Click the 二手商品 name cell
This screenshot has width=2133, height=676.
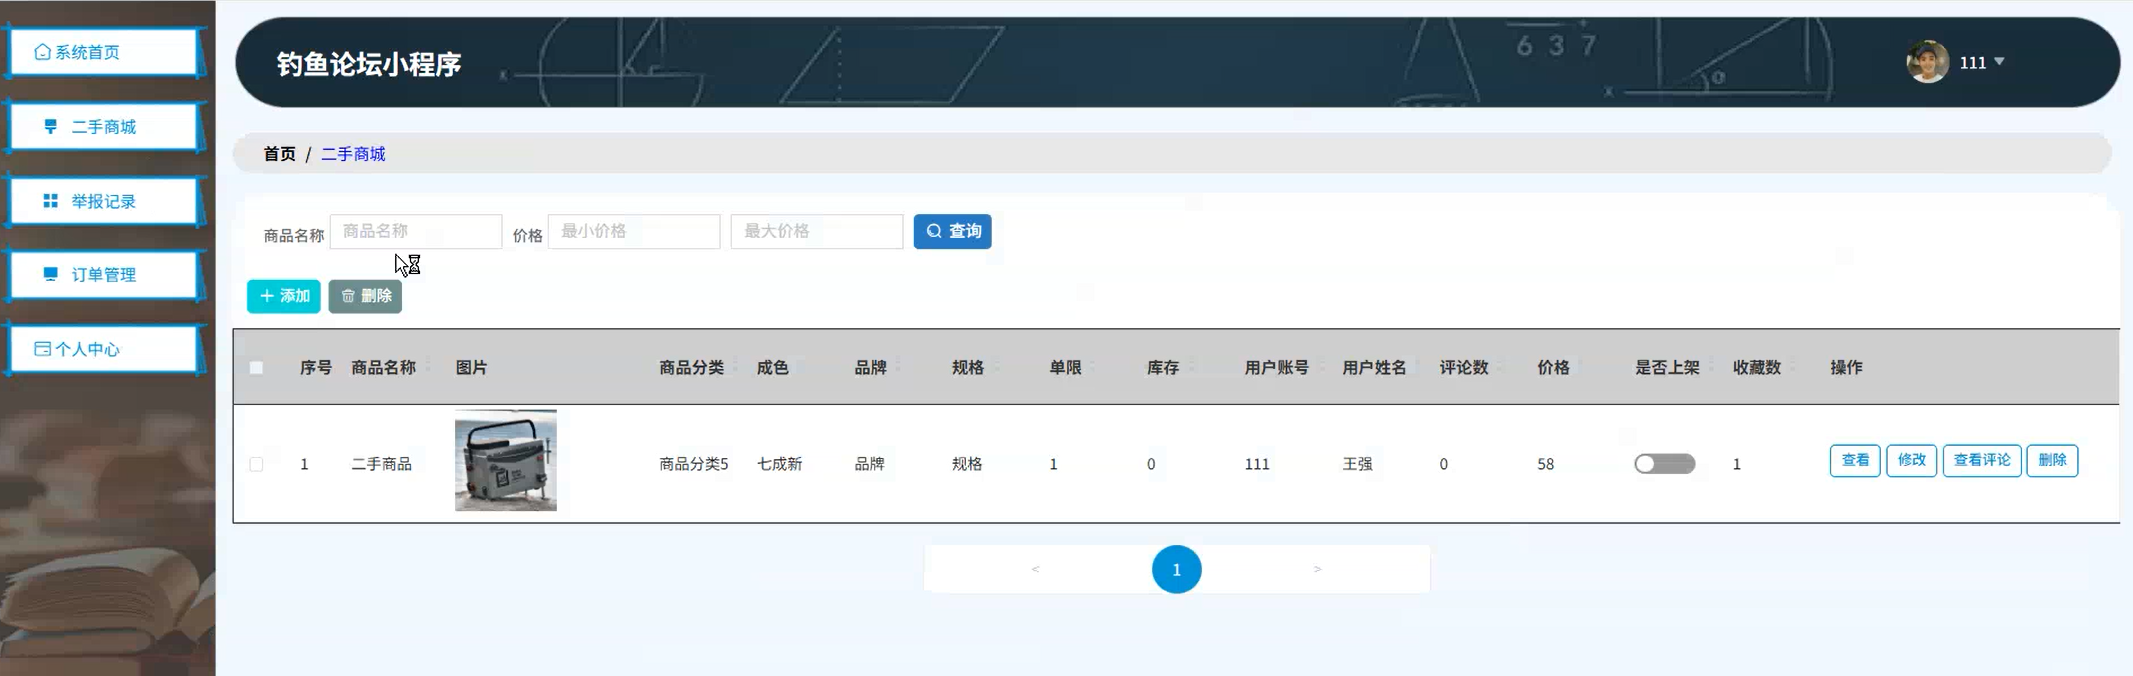(382, 464)
